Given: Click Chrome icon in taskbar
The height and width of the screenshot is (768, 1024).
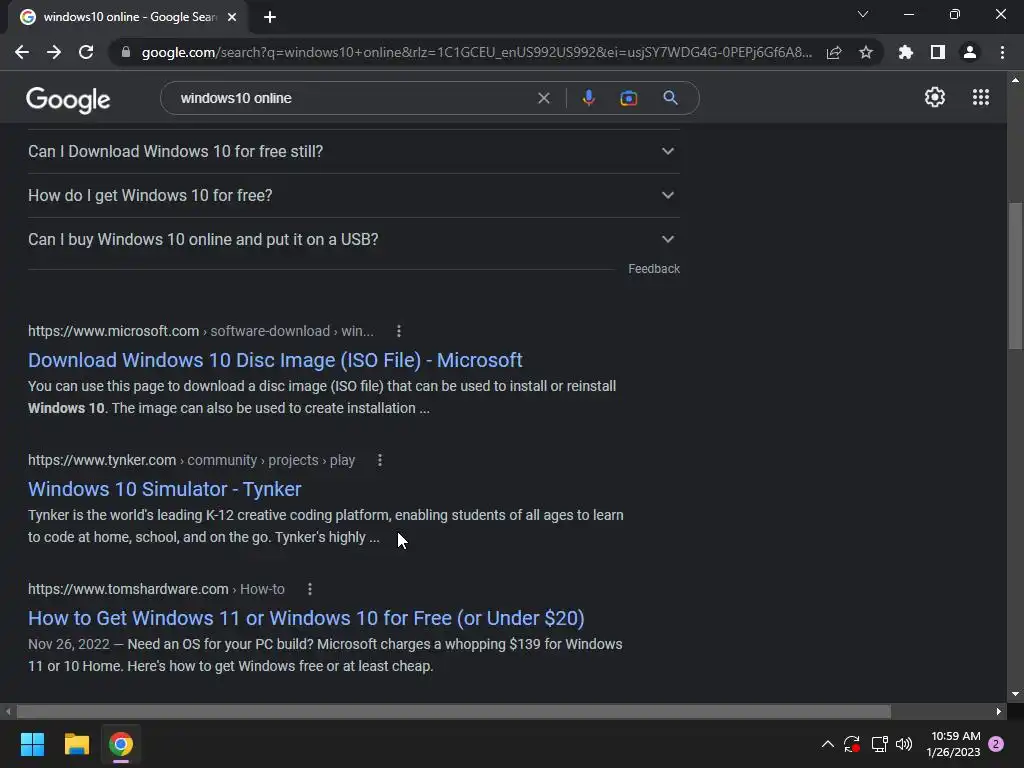Looking at the screenshot, I should [x=121, y=744].
